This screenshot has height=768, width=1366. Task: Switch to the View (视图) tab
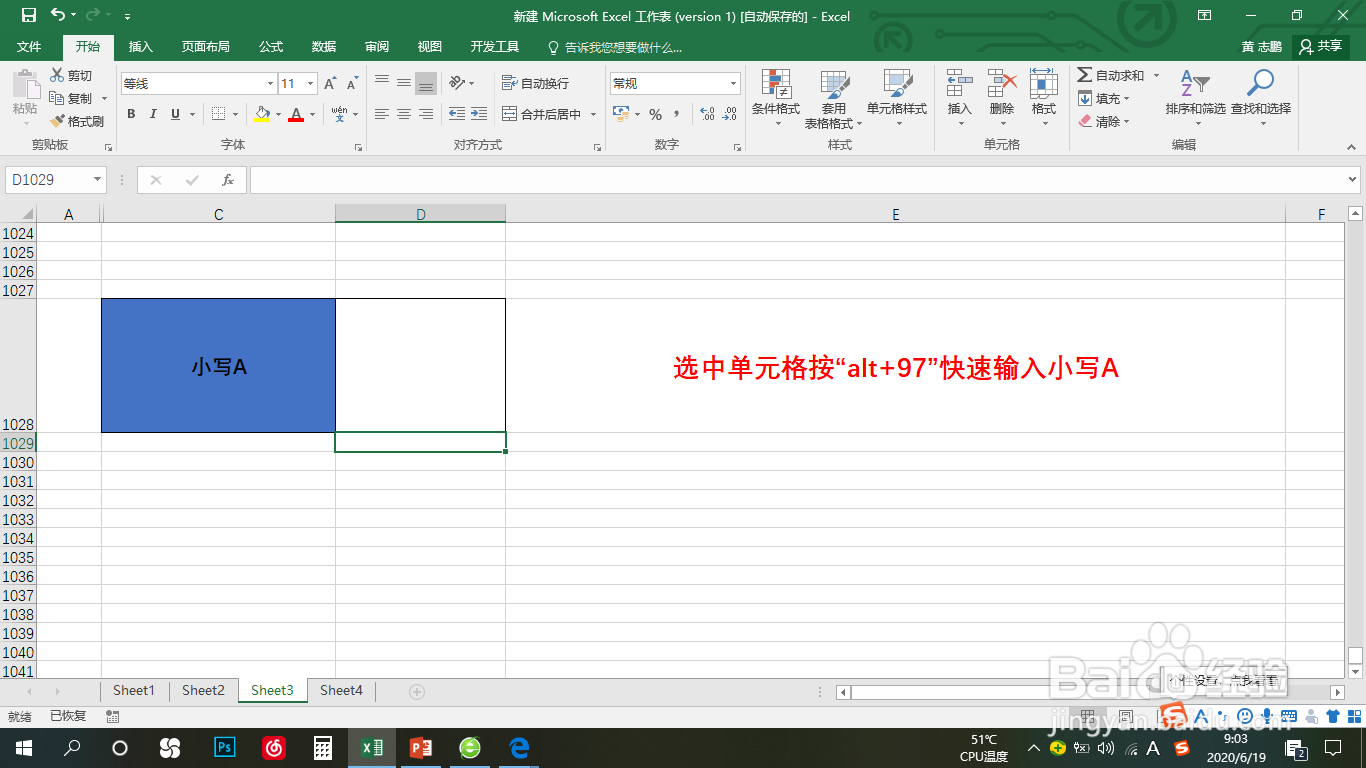[430, 47]
